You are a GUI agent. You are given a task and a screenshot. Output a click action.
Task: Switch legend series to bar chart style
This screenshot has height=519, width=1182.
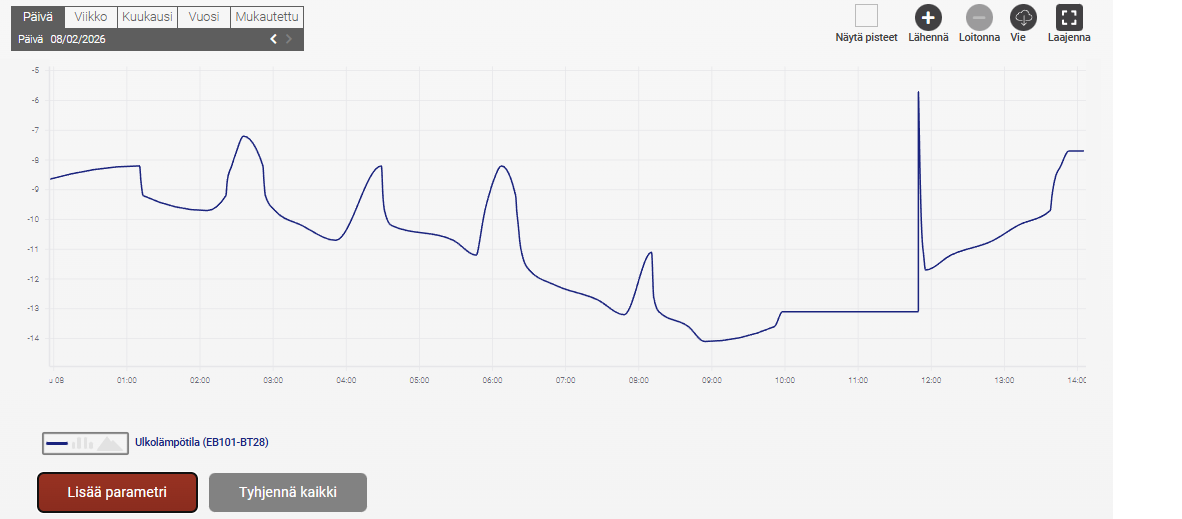(84, 442)
